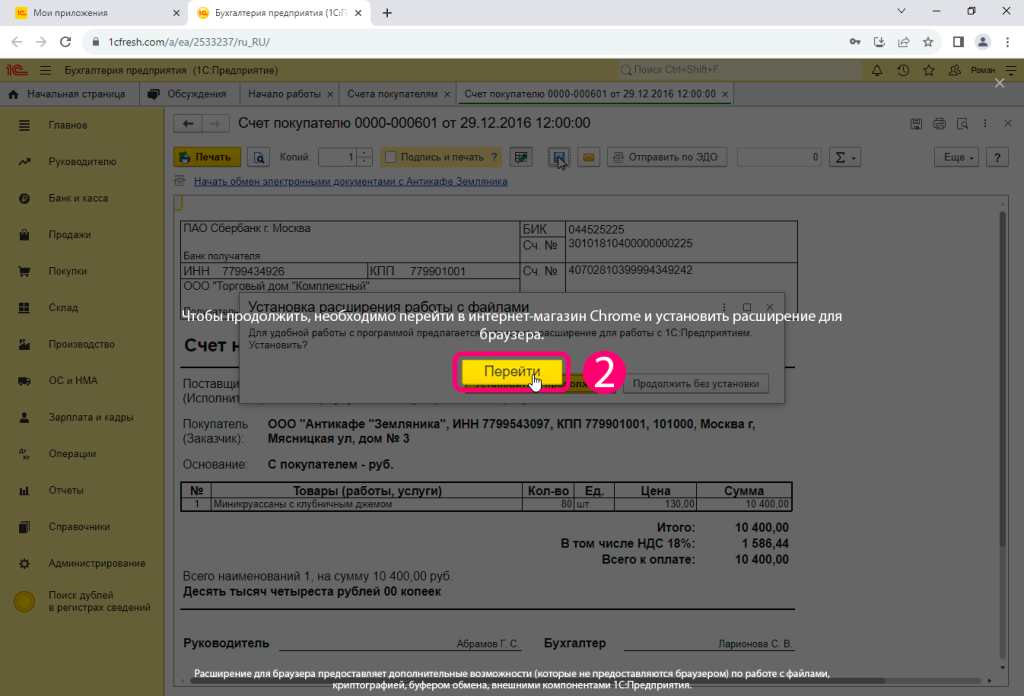Increase the Копий count with the up arrow
Screen dimensions: 1024x696
coord(365,153)
